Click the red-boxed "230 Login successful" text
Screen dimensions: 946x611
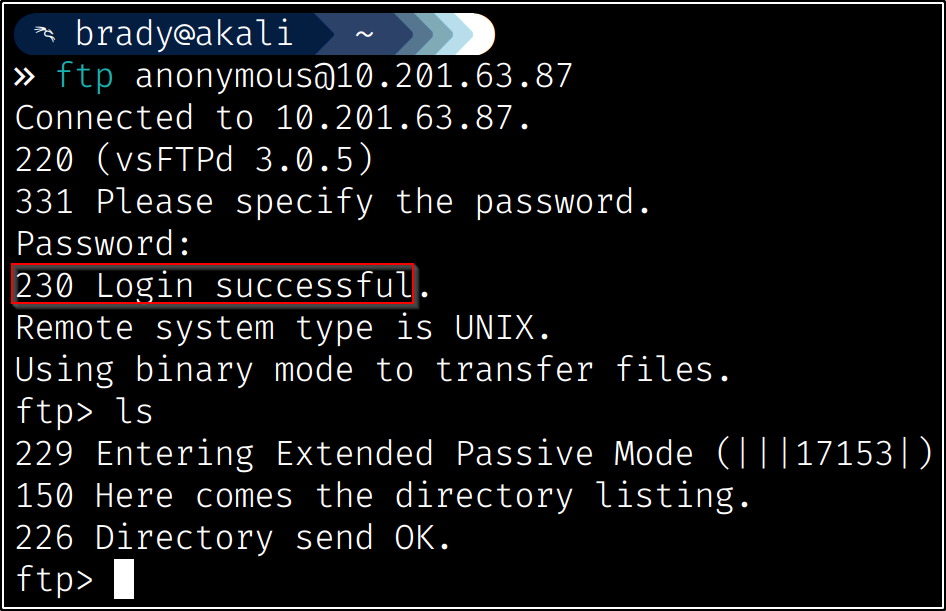coord(213,286)
